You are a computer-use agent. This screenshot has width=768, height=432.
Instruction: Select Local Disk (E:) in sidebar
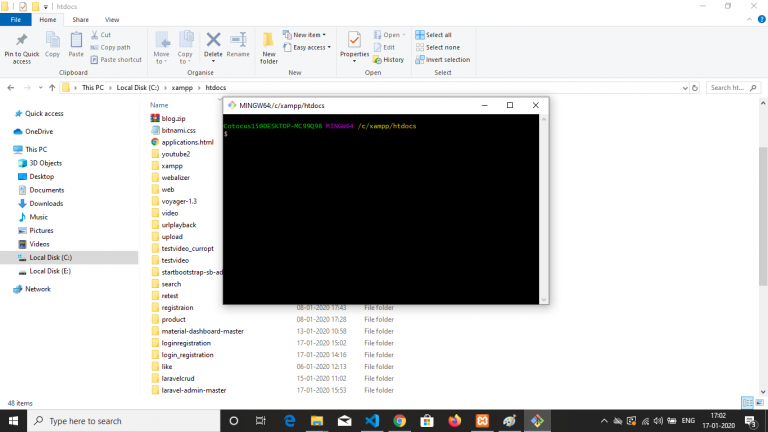pyautogui.click(x=49, y=271)
